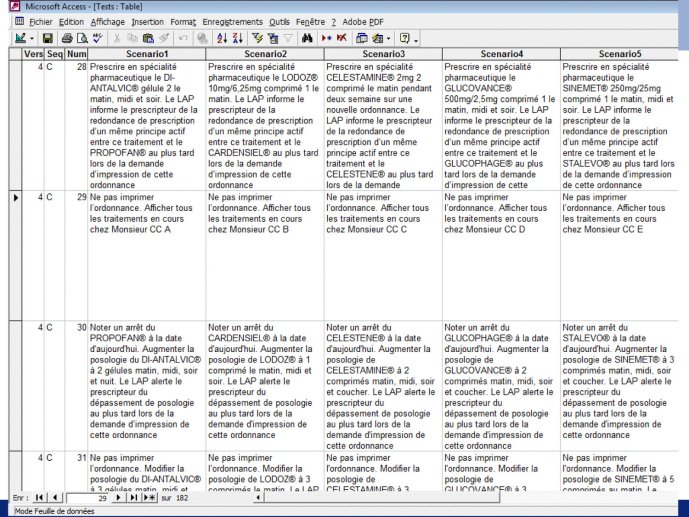Sort records descending Z to A
Screen dimensions: 689x517
click(x=237, y=39)
